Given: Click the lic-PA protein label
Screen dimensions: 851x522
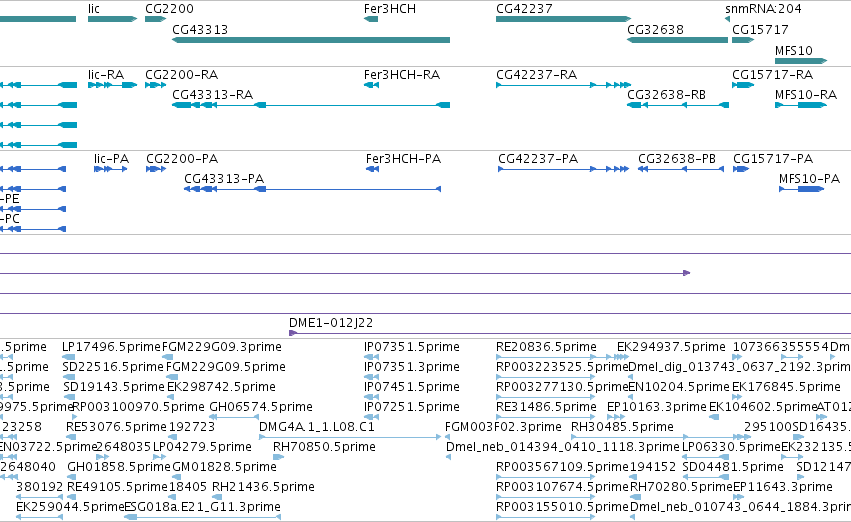Looking at the screenshot, I should pyautogui.click(x=111, y=159).
